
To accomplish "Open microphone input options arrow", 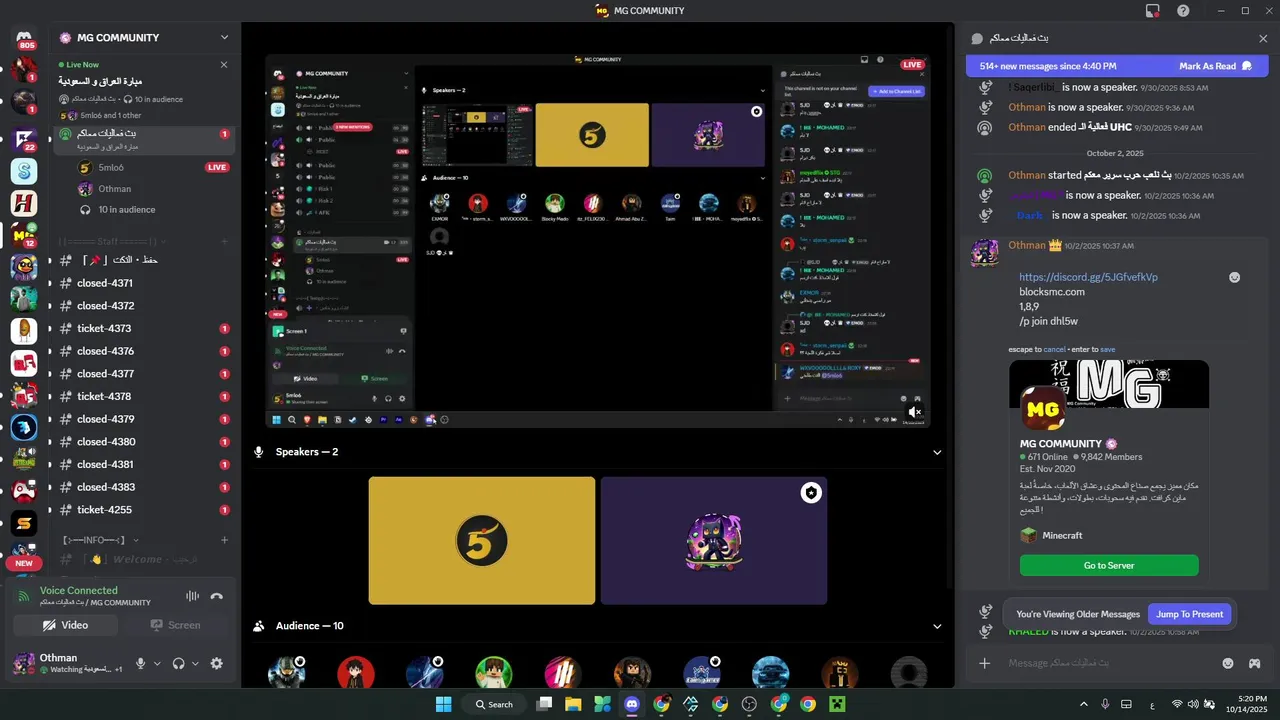I will (x=157, y=663).
